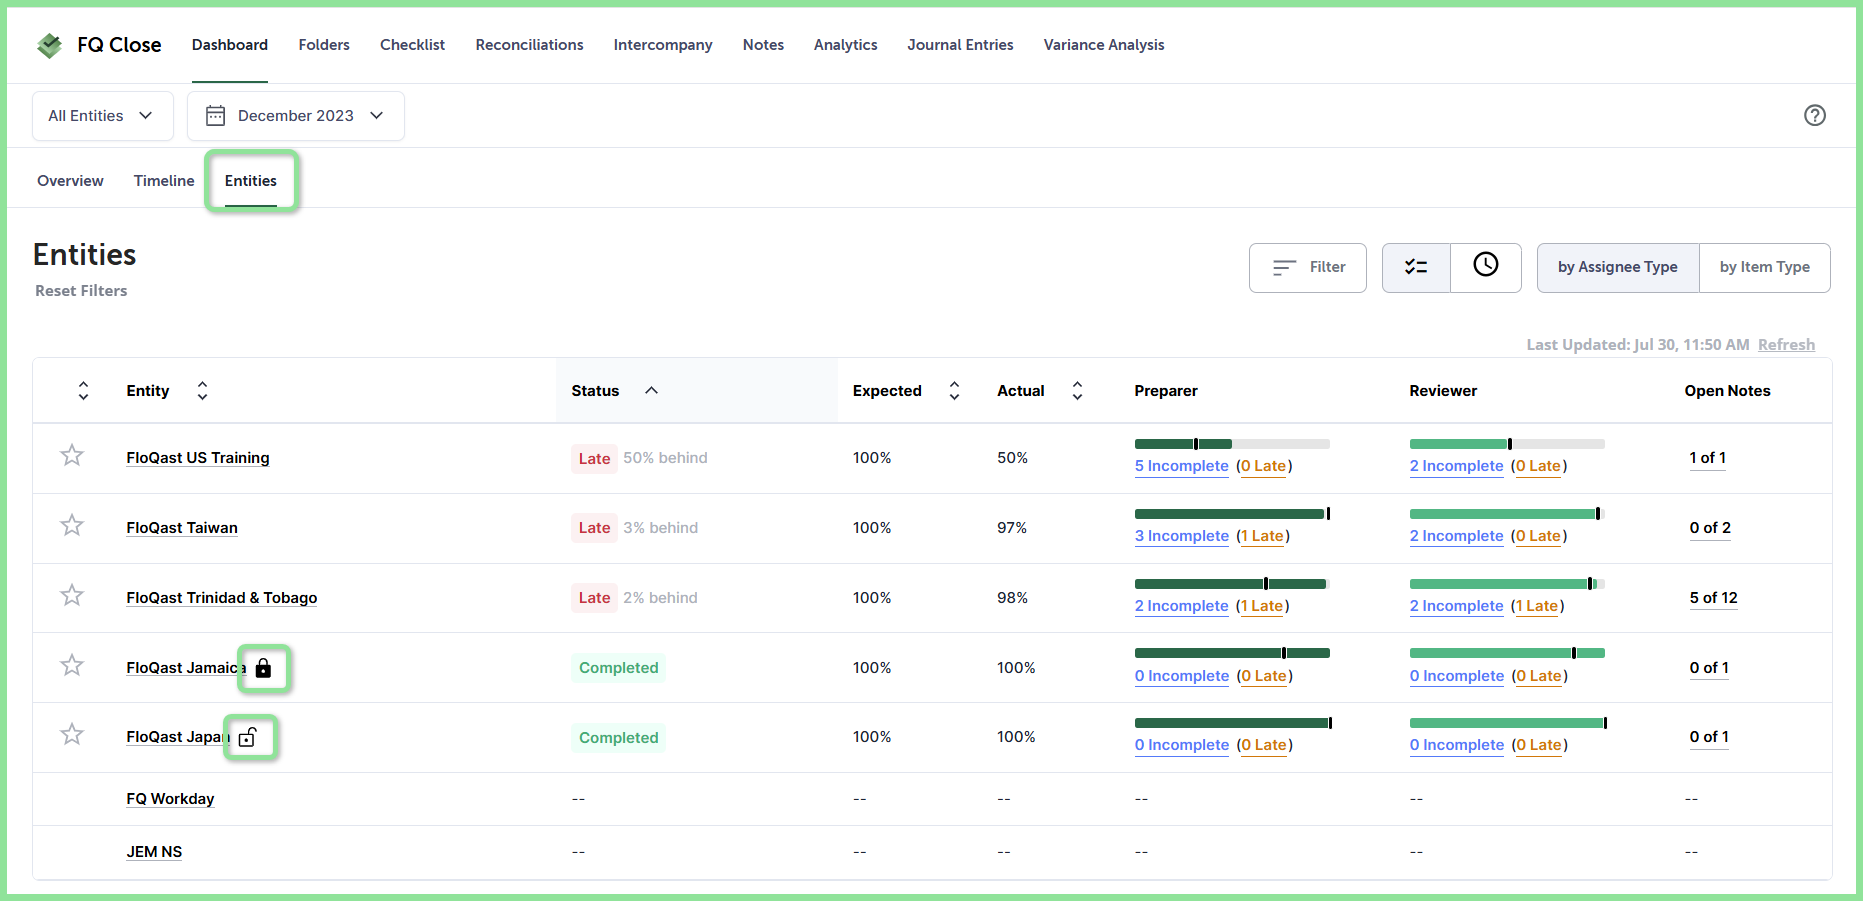1863x901 pixels.
Task: Open the FloQast Taiwan entity link
Action: tap(182, 528)
